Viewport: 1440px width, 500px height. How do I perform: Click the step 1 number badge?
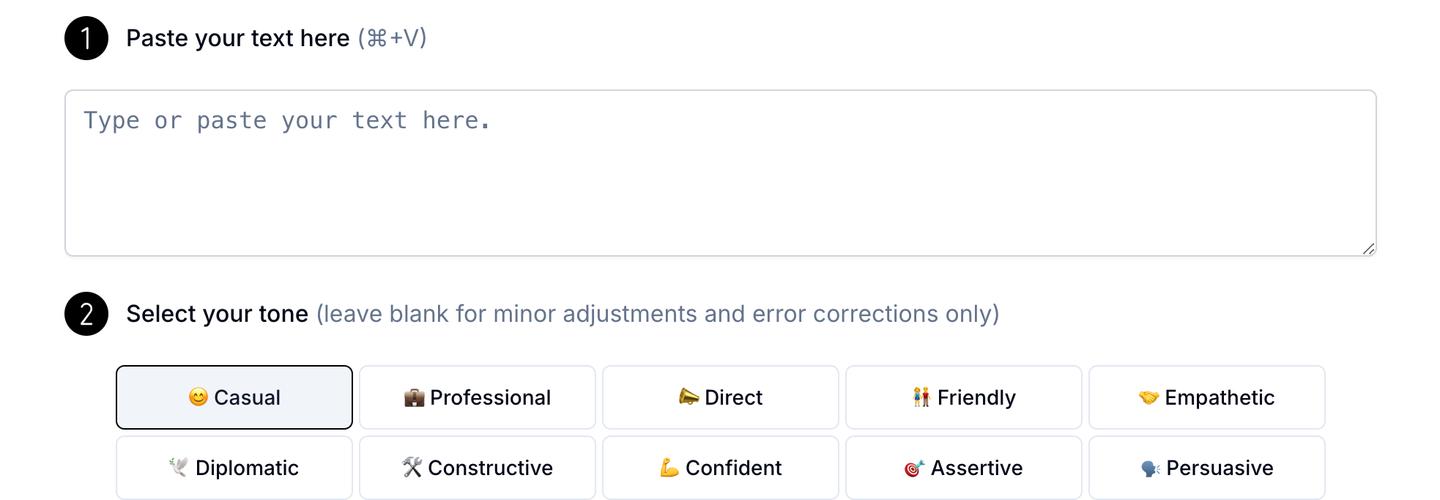86,39
